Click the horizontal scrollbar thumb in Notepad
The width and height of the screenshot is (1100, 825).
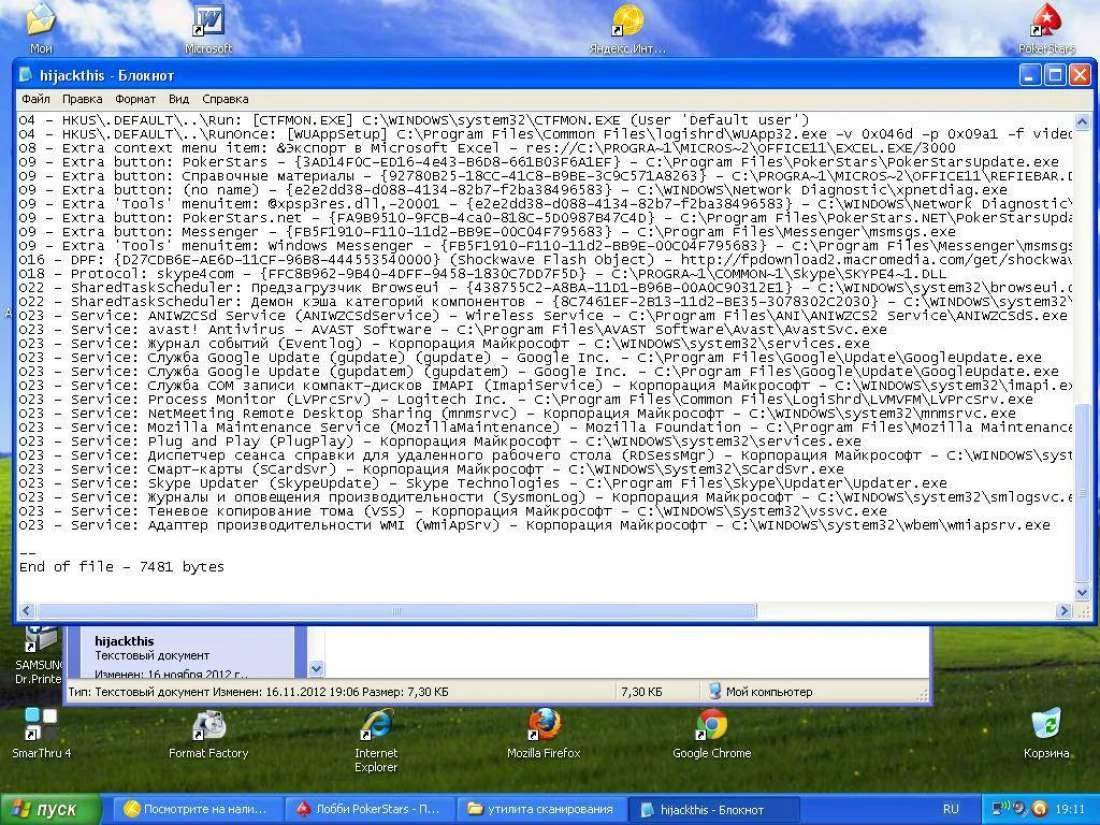(x=396, y=611)
